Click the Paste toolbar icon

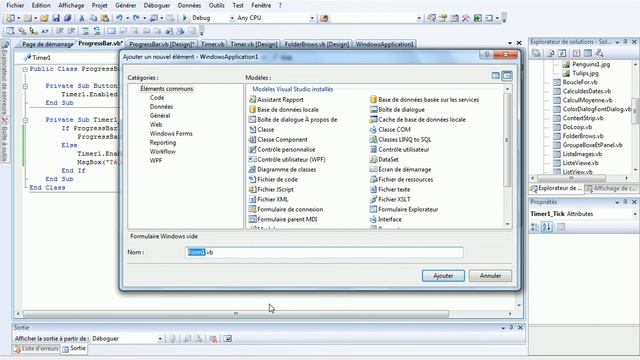coord(105,18)
